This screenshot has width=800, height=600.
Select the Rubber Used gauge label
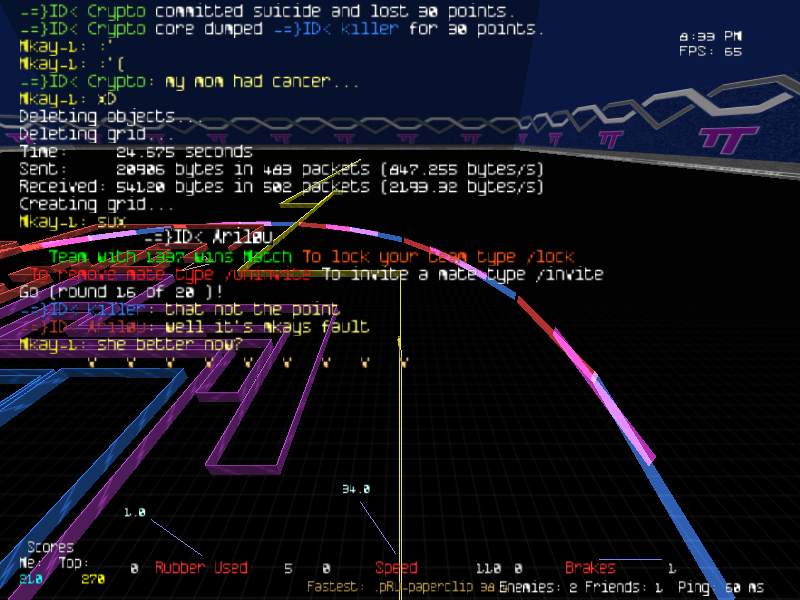pyautogui.click(x=200, y=568)
